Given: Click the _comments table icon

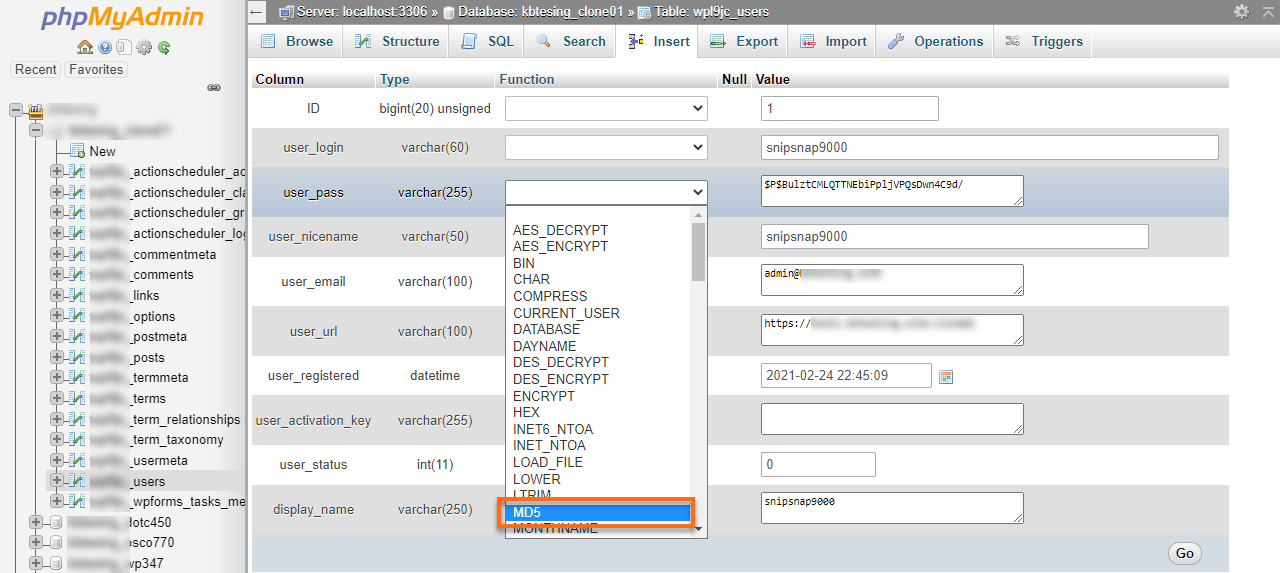Looking at the screenshot, I should tap(77, 275).
